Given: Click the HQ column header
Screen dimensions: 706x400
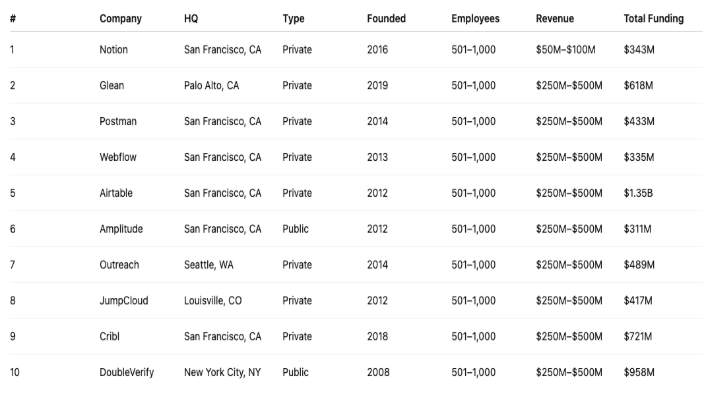Looking at the screenshot, I should coord(191,19).
